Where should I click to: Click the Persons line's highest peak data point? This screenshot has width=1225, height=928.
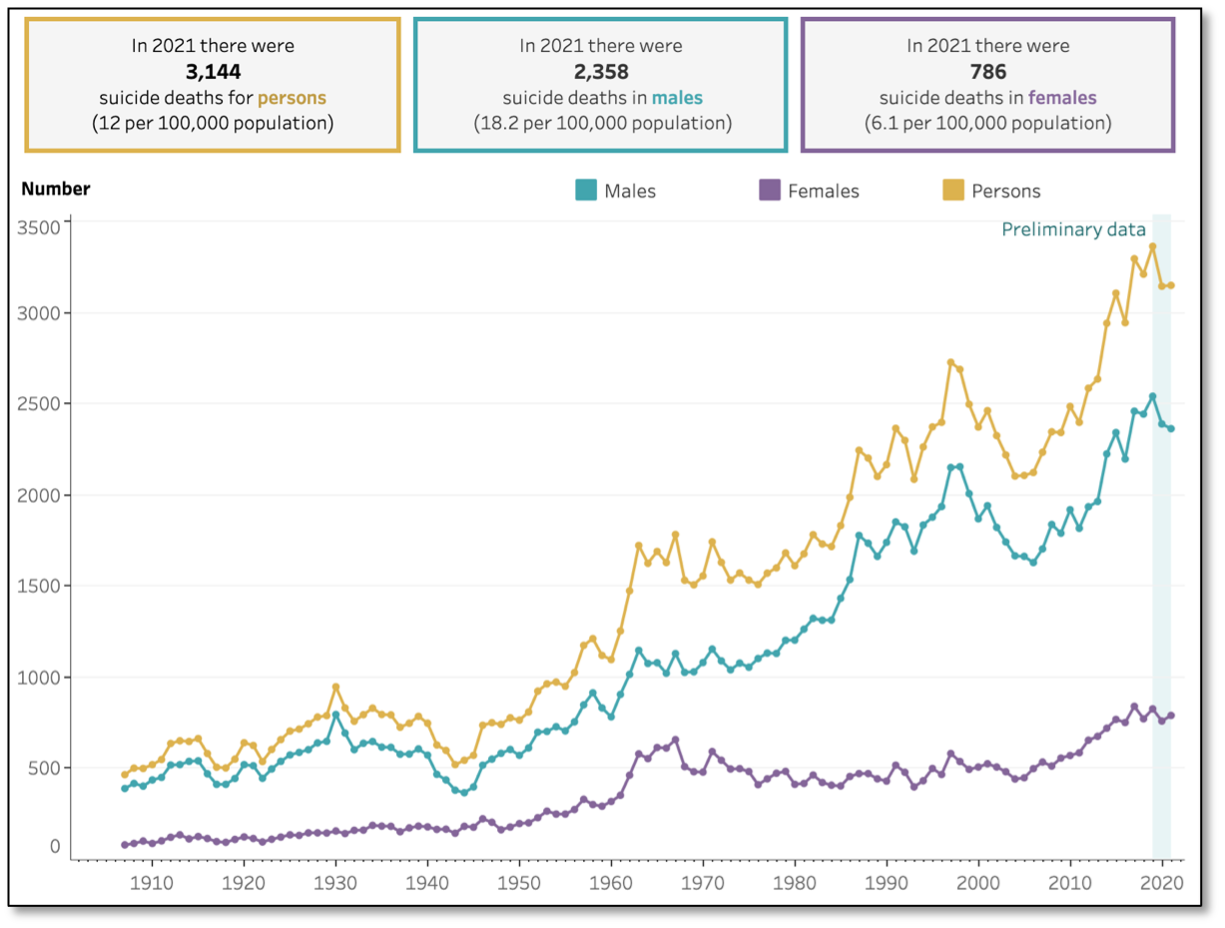pyautogui.click(x=1152, y=246)
